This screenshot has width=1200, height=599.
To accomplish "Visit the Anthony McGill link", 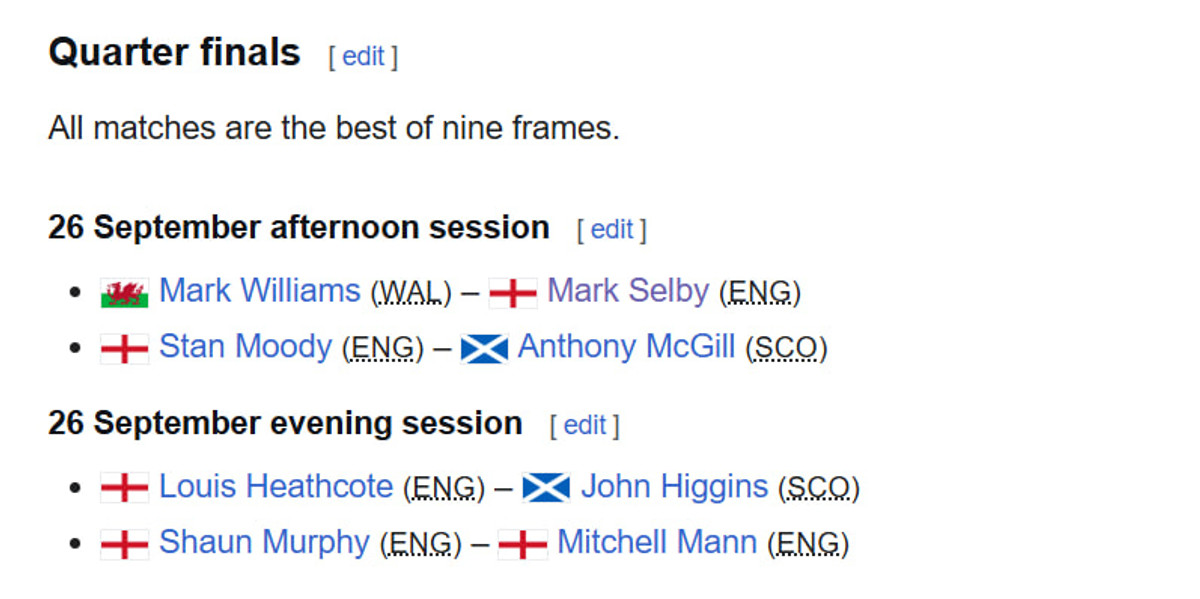I will point(626,347).
